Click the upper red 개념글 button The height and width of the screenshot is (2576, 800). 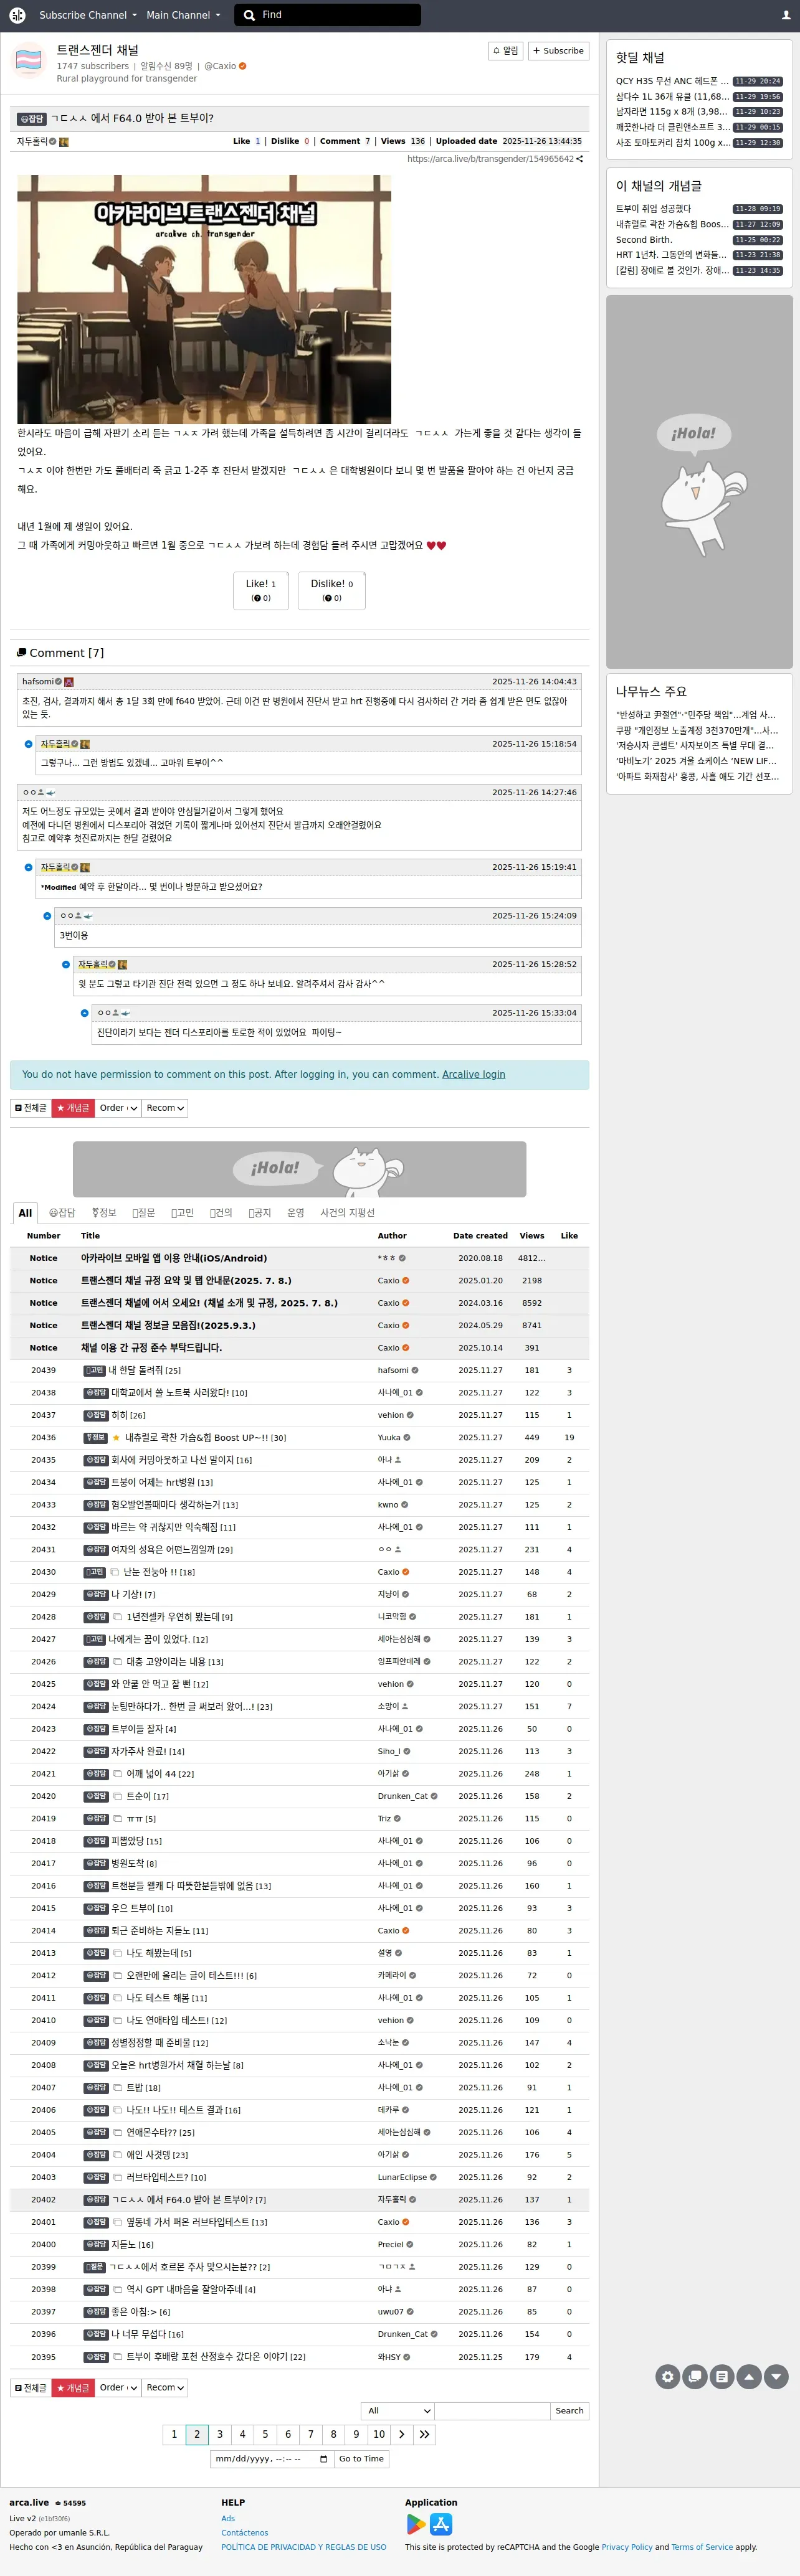[x=73, y=1108]
